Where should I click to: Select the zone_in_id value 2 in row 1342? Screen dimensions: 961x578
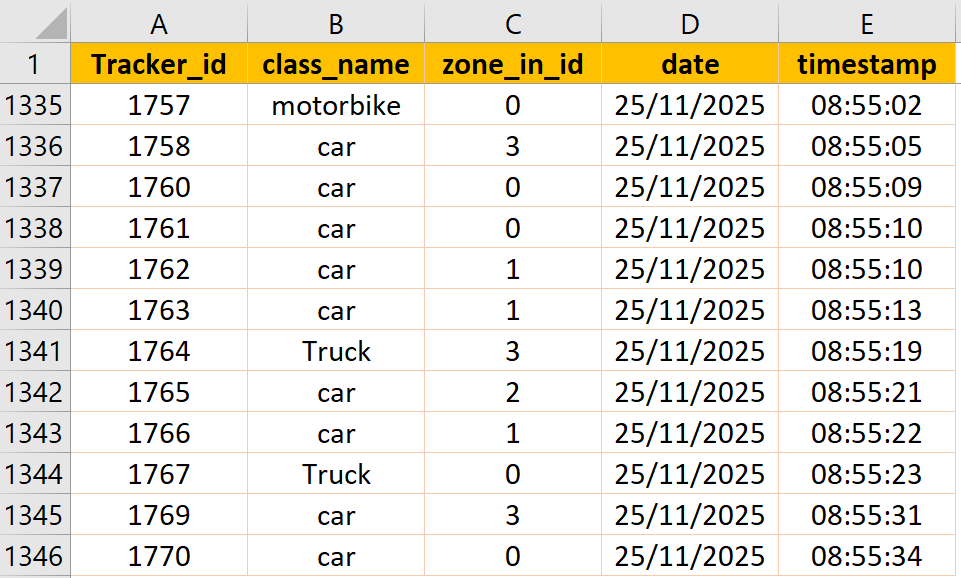click(x=513, y=392)
